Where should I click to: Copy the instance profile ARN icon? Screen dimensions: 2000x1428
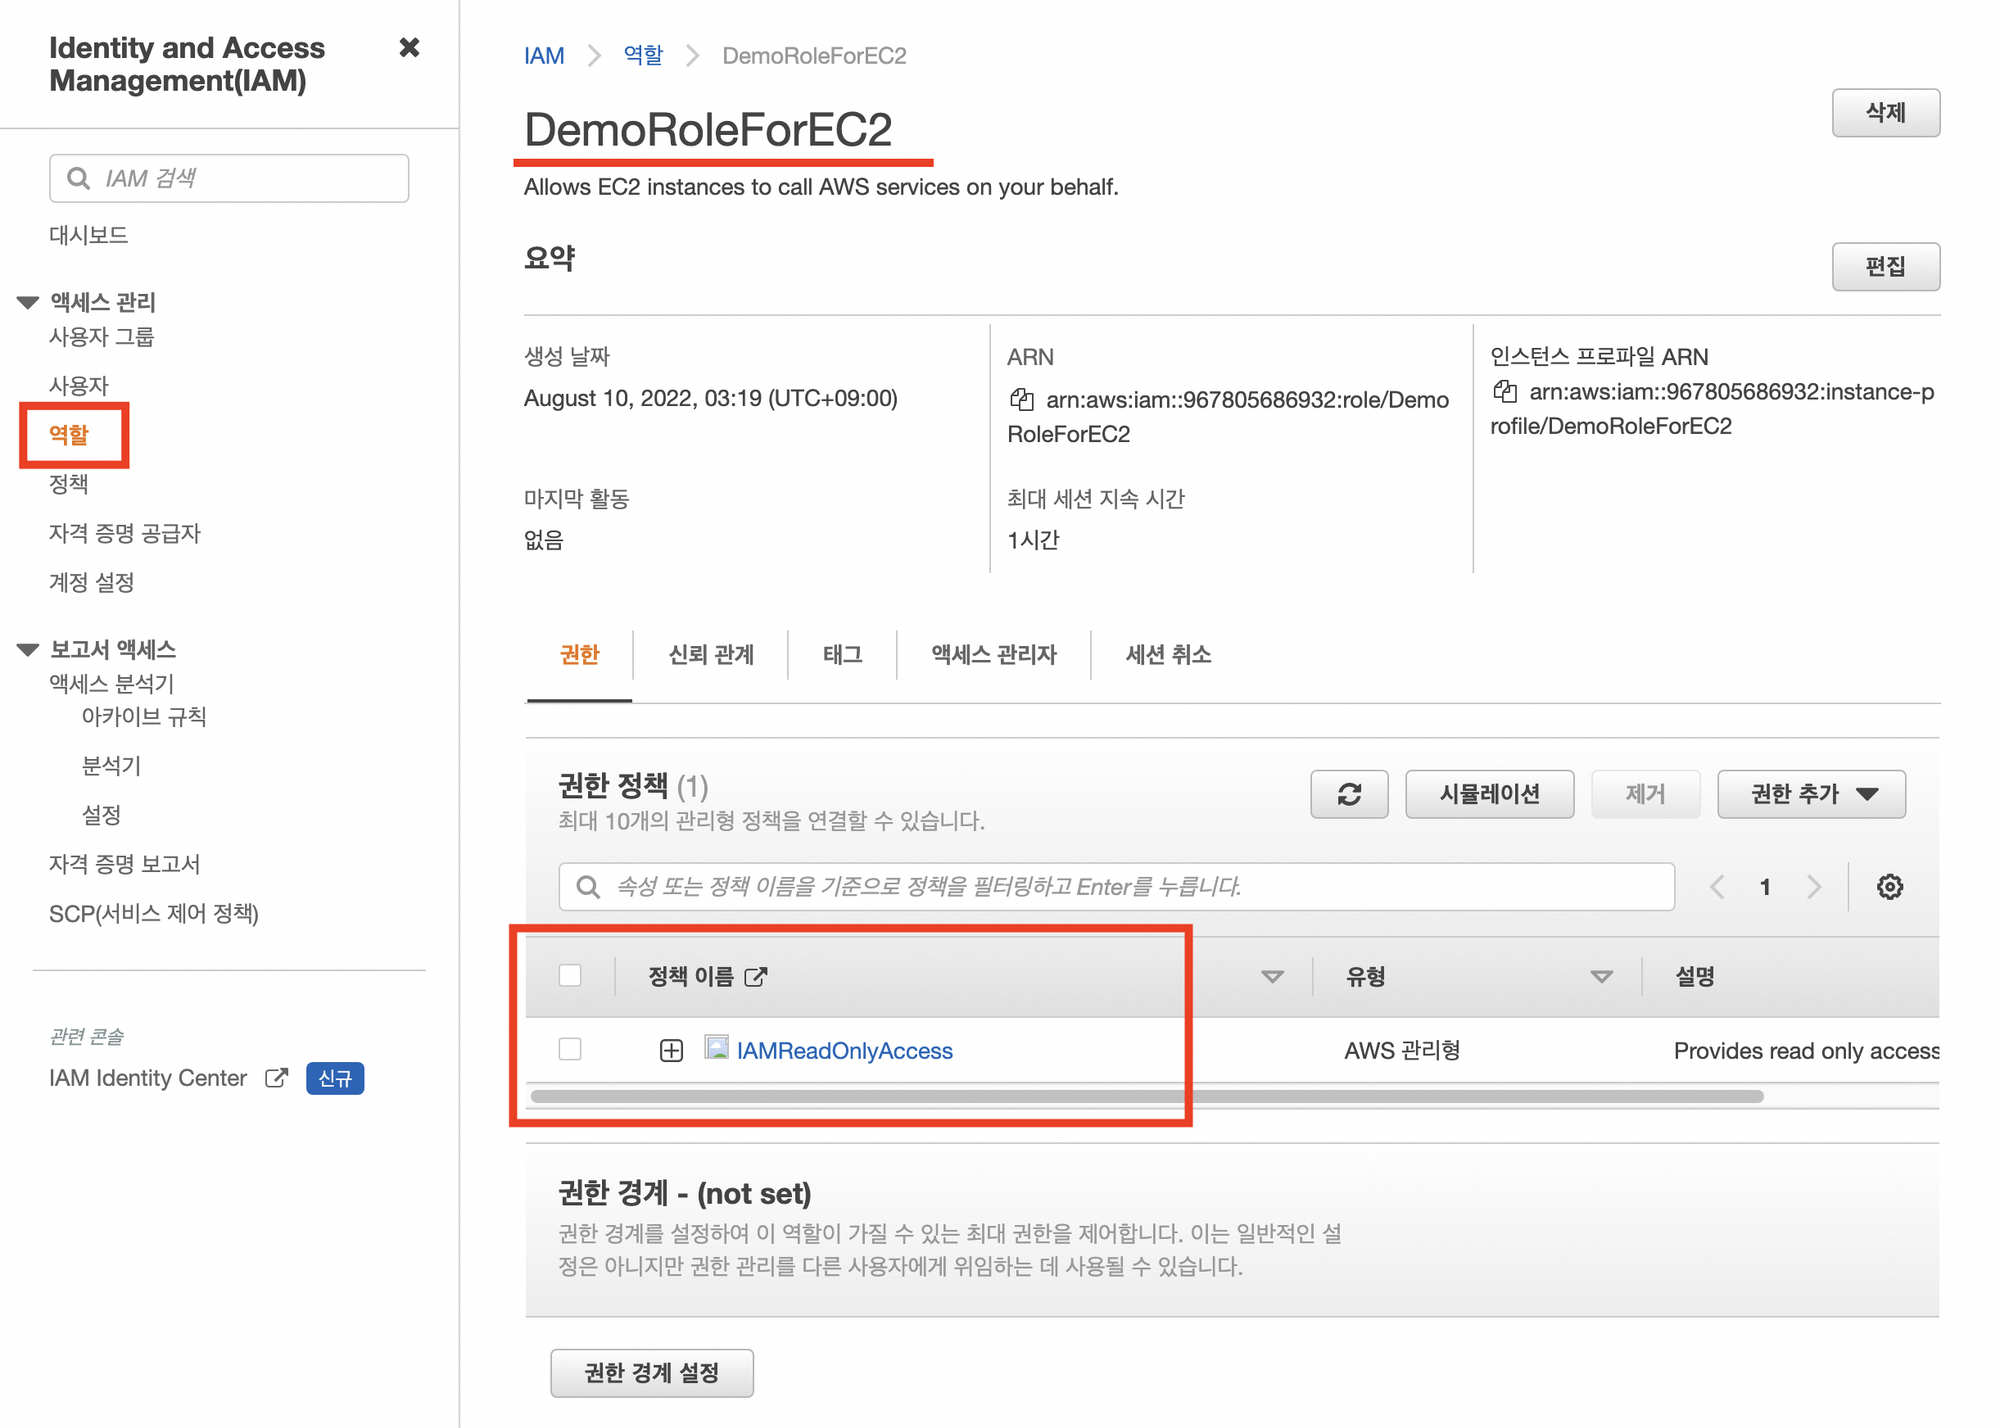tap(1504, 391)
